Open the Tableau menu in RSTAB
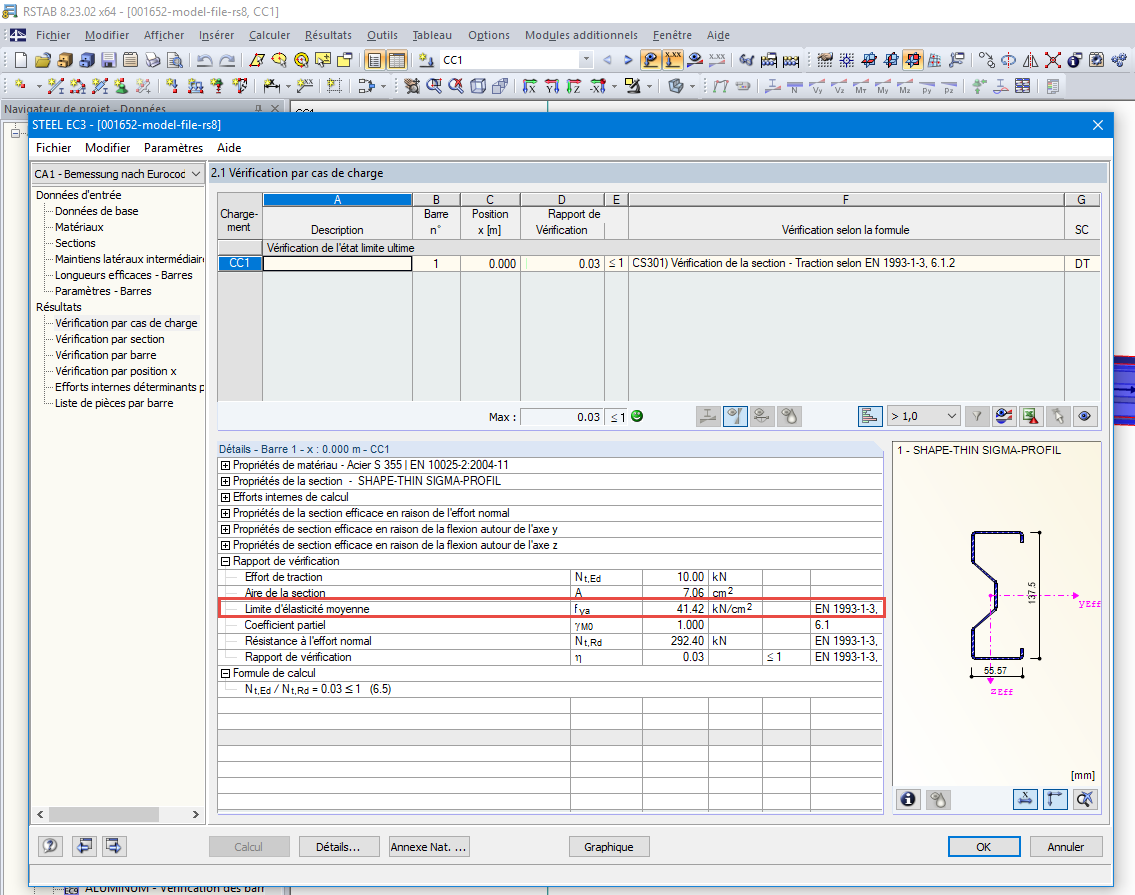 (432, 35)
